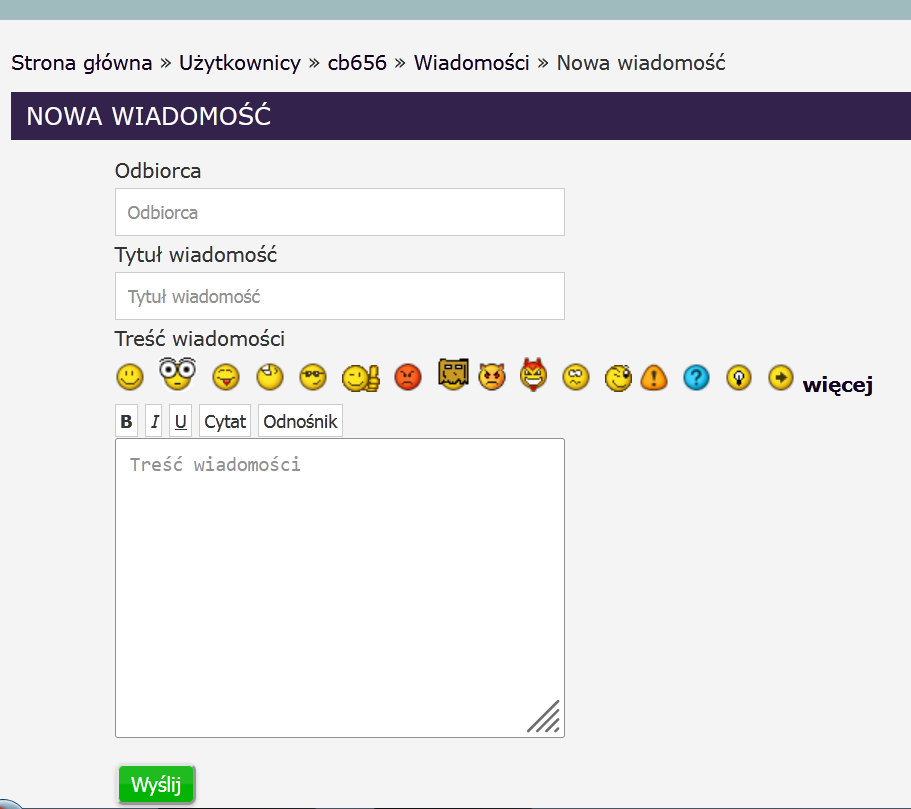911x809 pixels.
Task: Apply underline with U button
Action: click(181, 422)
